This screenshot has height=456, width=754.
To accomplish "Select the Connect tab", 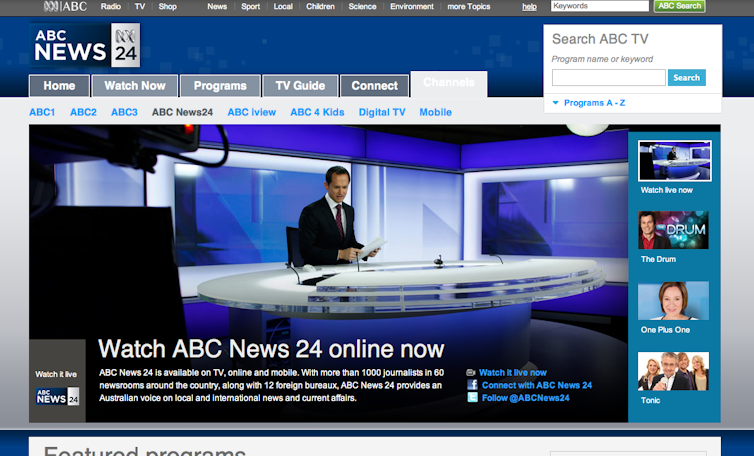I will pos(375,86).
